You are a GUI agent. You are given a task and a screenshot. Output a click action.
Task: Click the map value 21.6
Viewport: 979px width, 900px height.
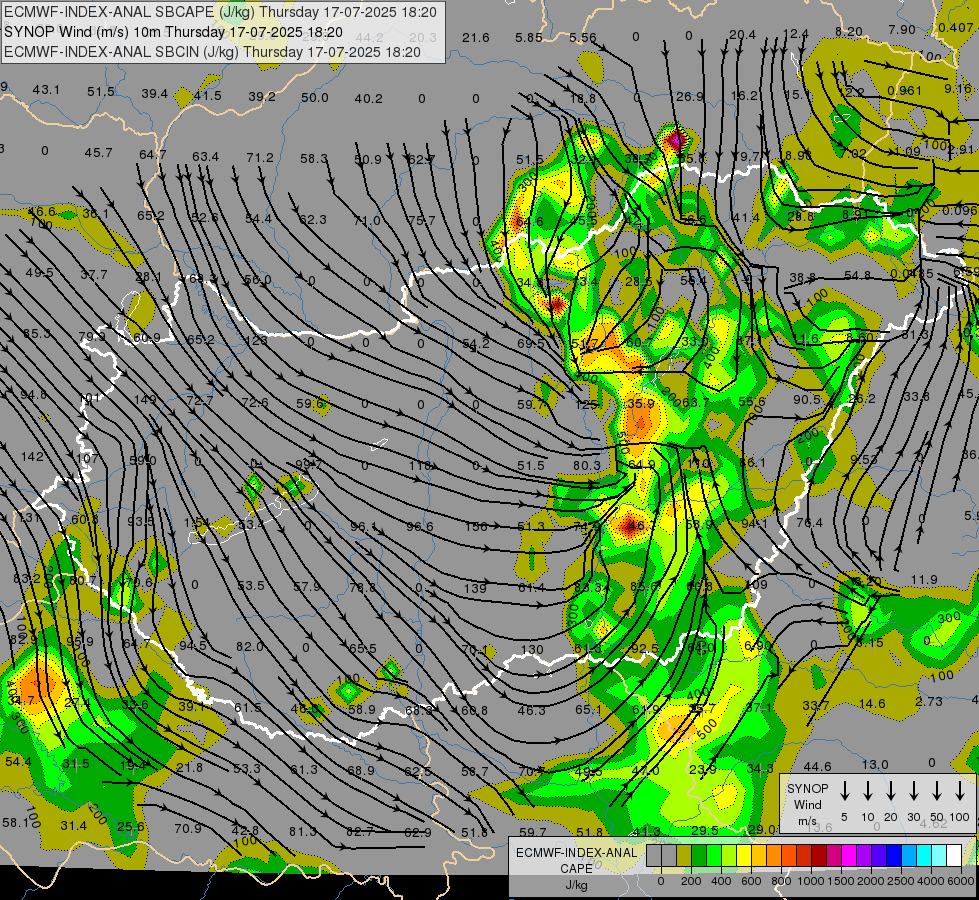(x=476, y=37)
